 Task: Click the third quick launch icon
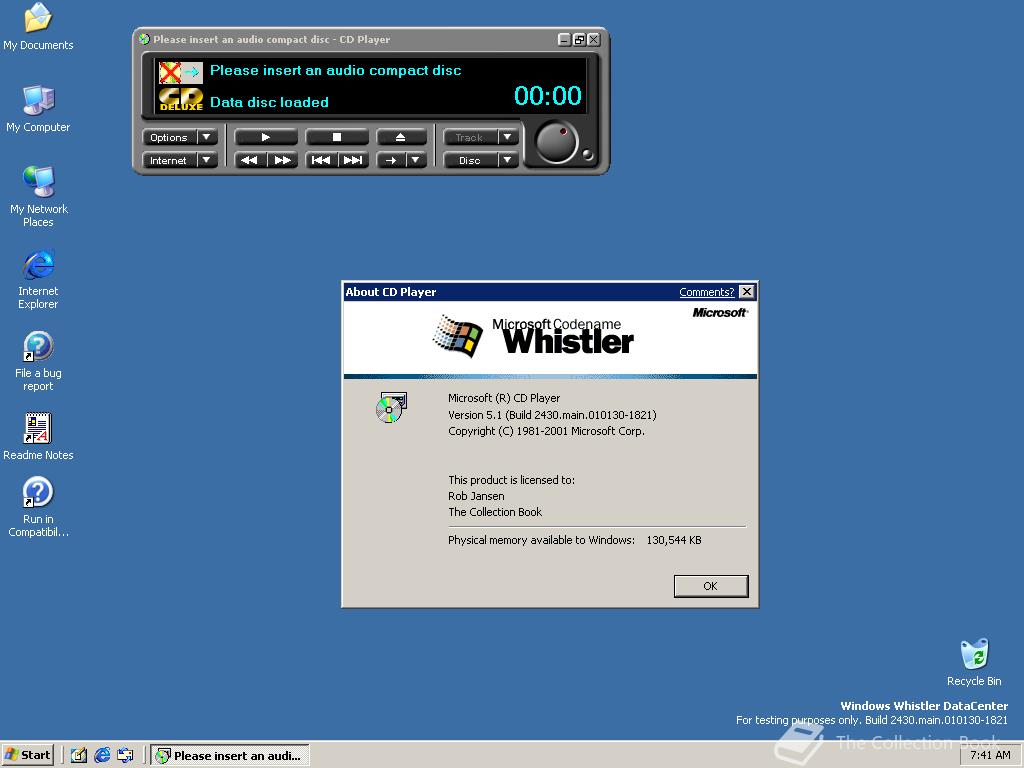pyautogui.click(x=125, y=755)
